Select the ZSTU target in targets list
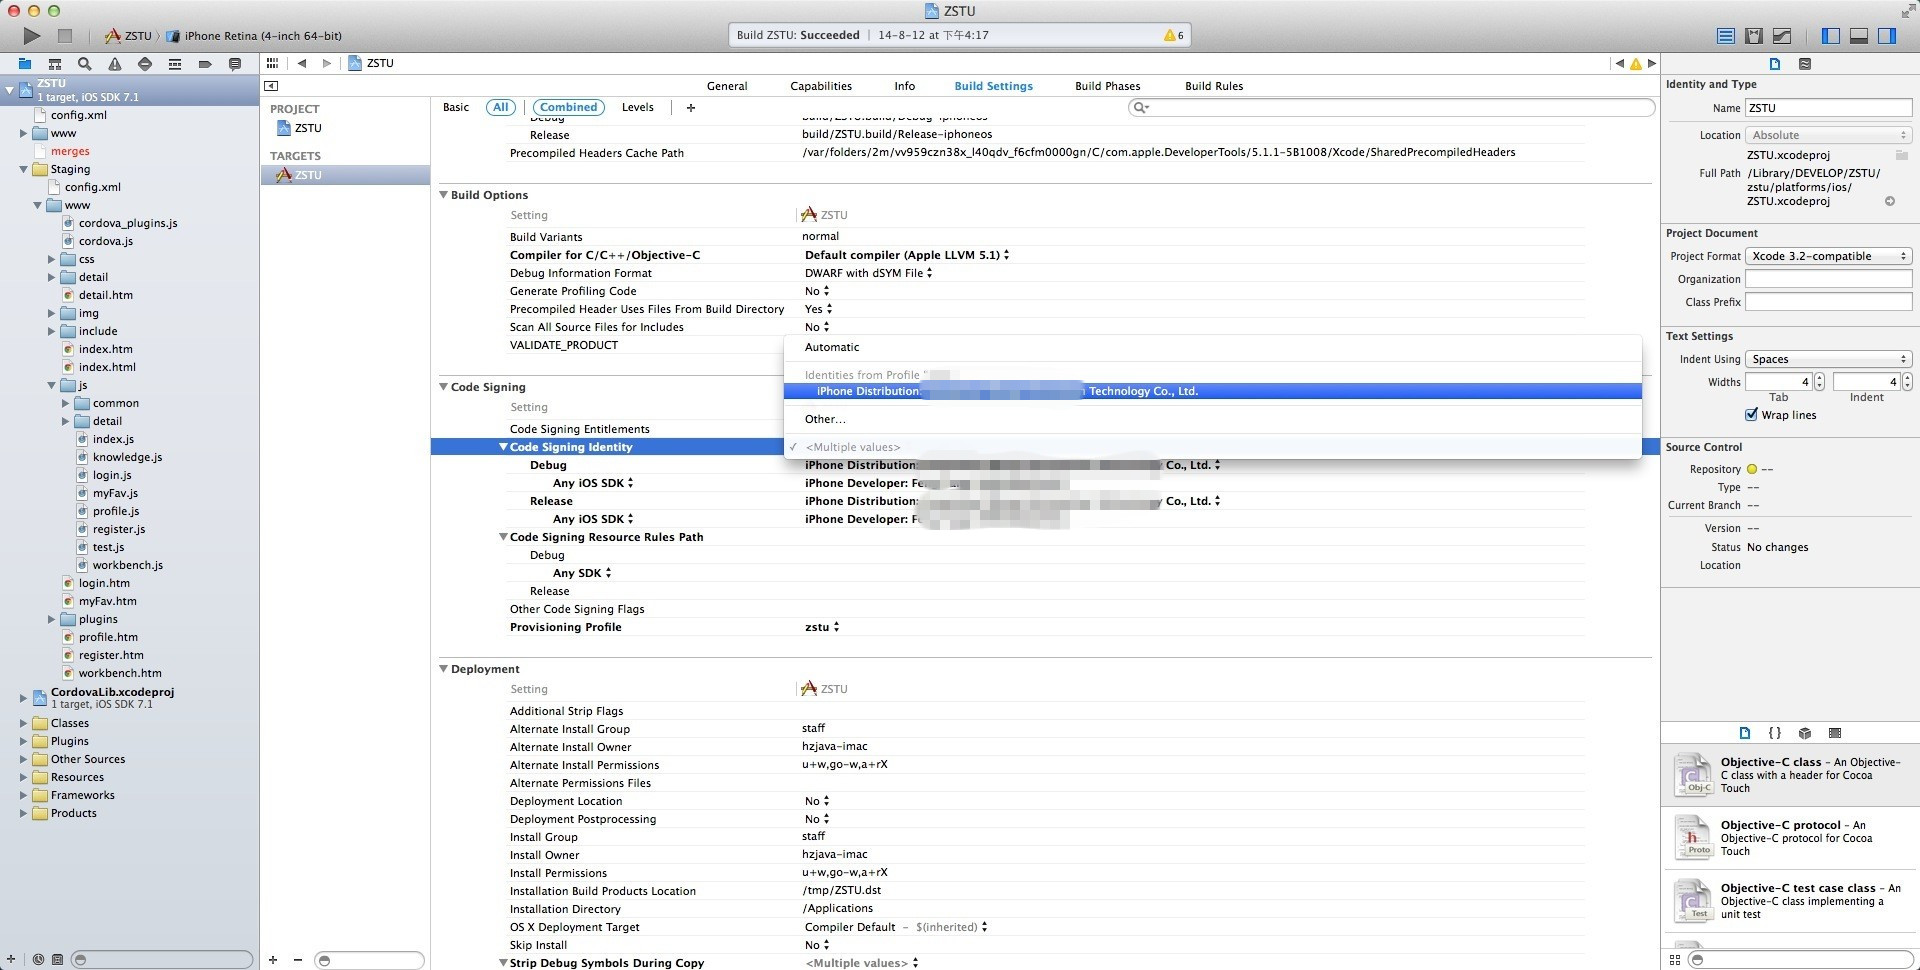 [x=345, y=175]
